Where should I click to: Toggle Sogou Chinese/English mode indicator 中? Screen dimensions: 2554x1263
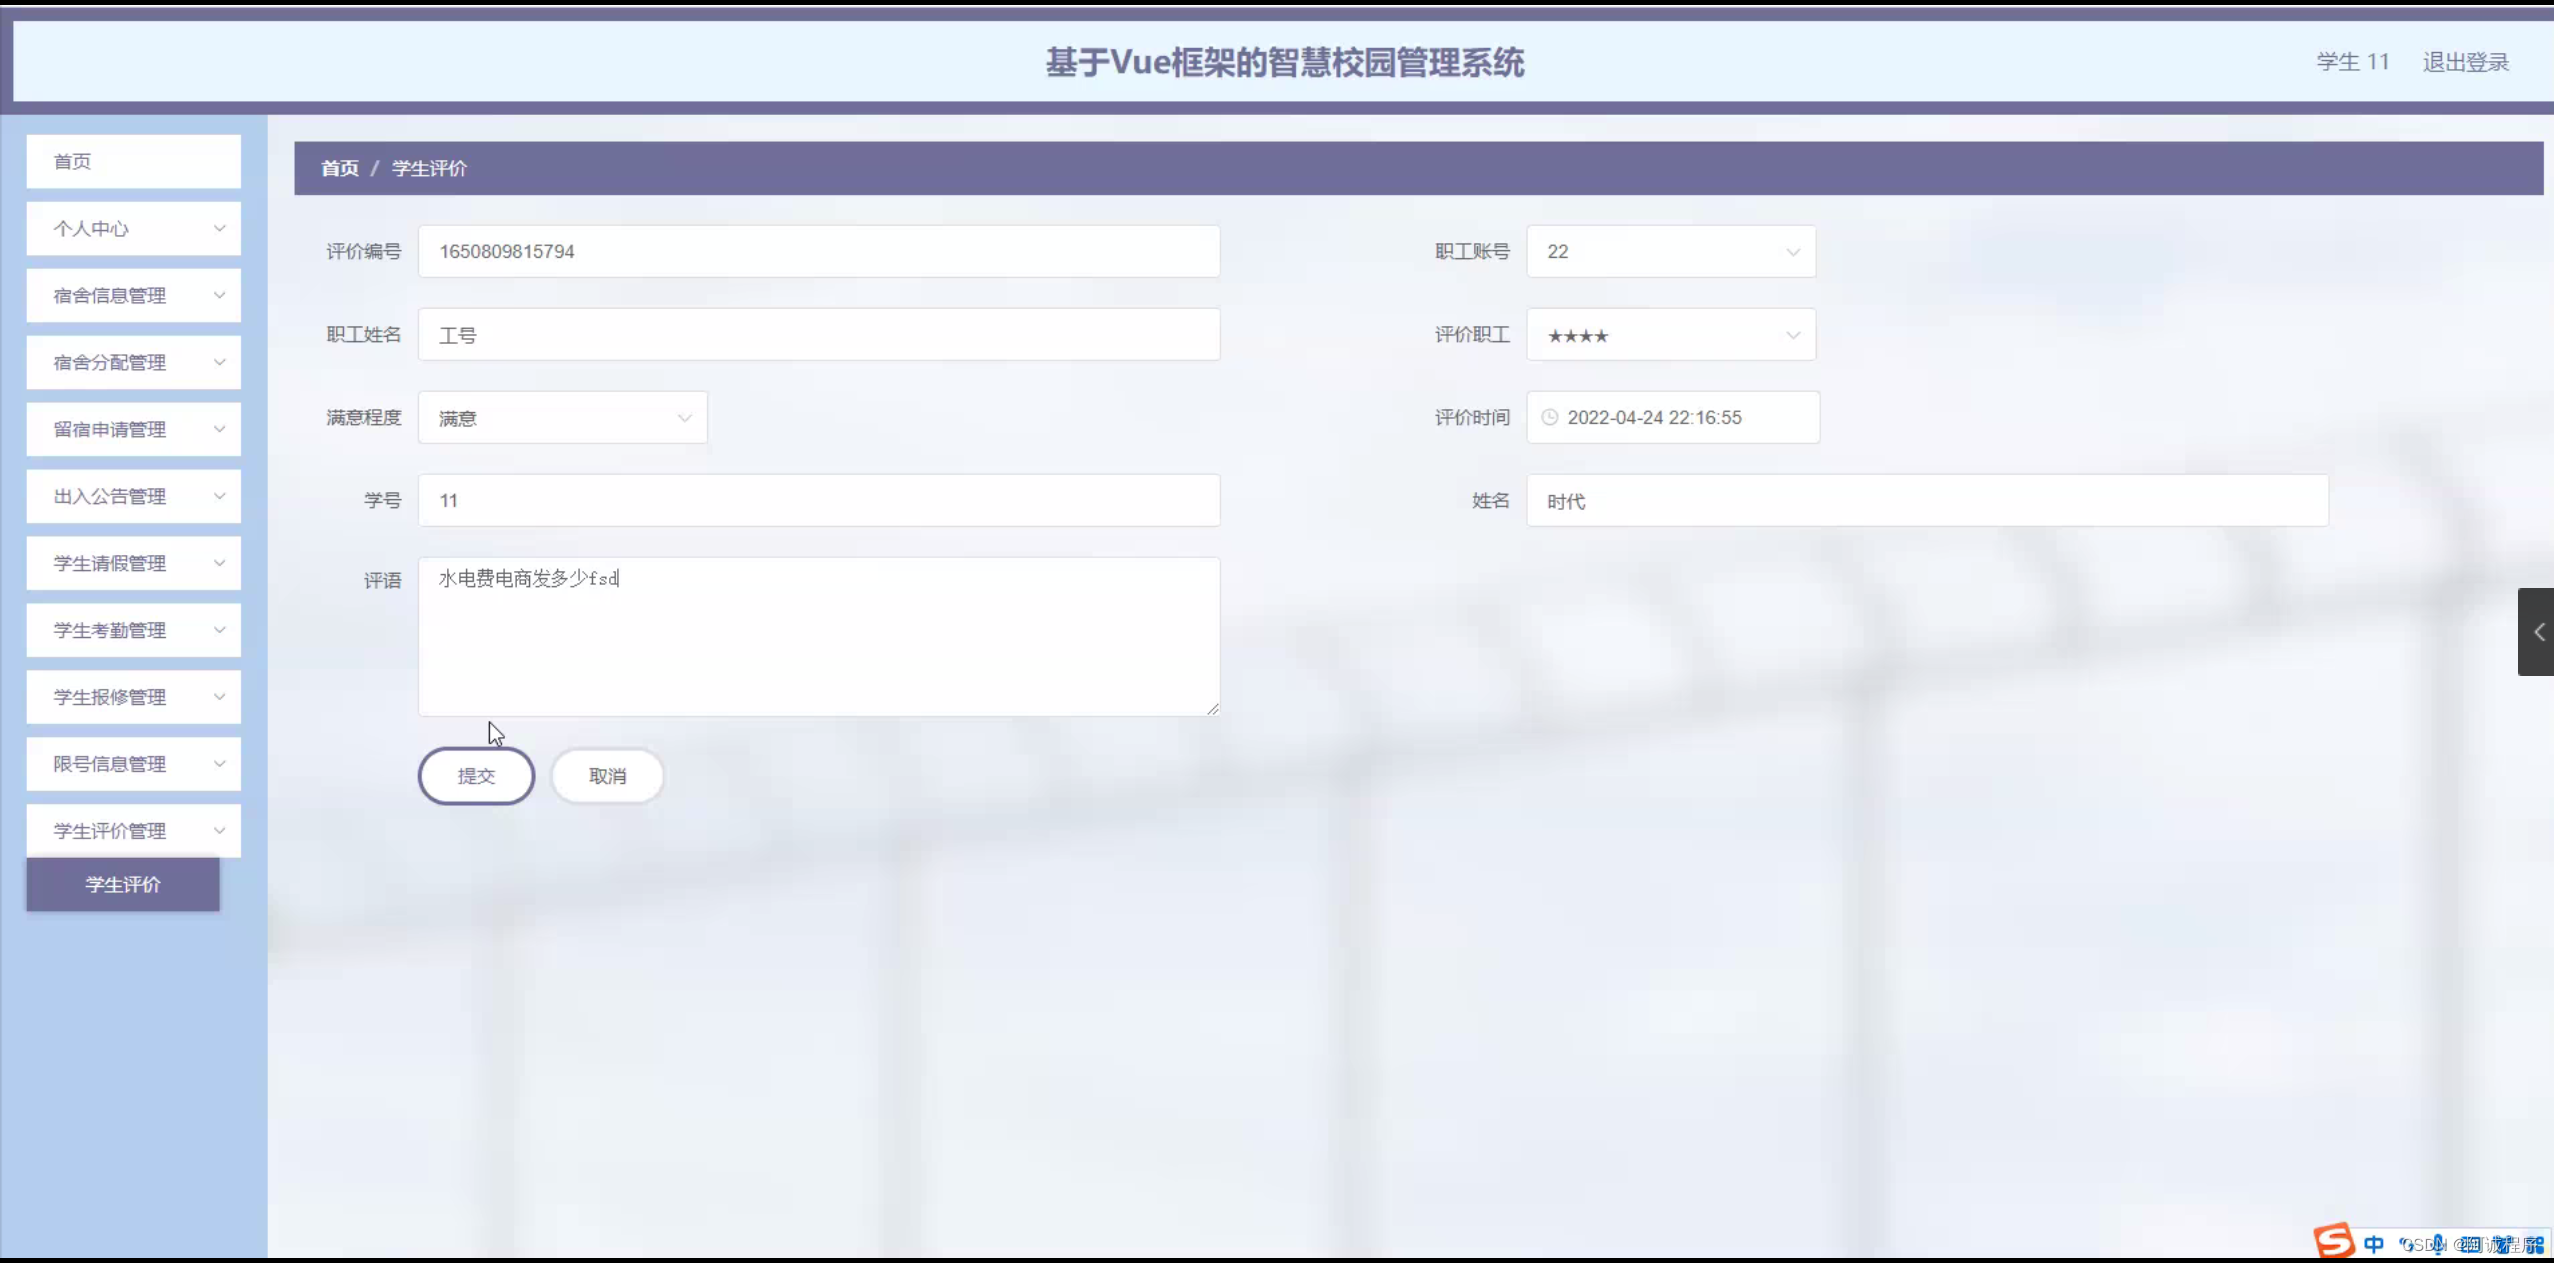(2374, 1244)
